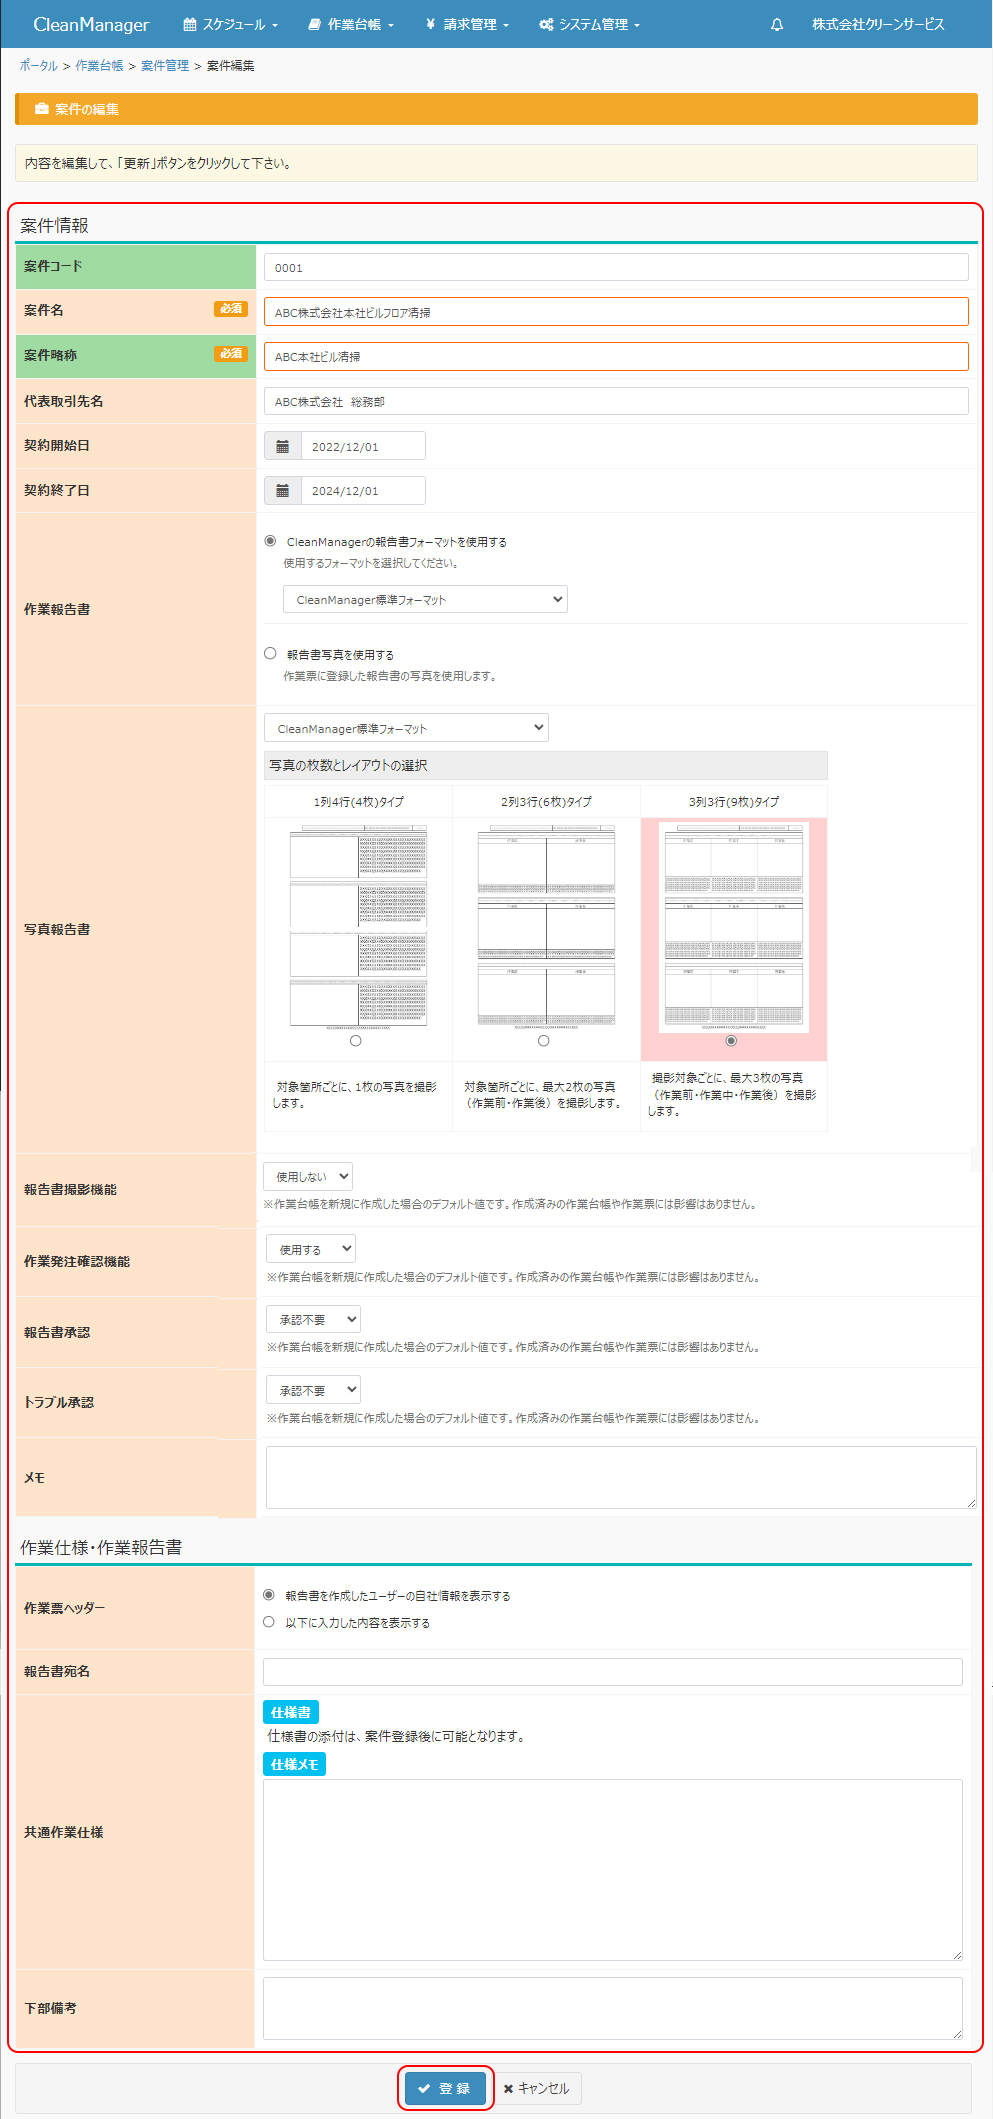Select CleanManagerの報告書フォーマットを使用する radio
The image size is (993, 2119).
coord(270,541)
